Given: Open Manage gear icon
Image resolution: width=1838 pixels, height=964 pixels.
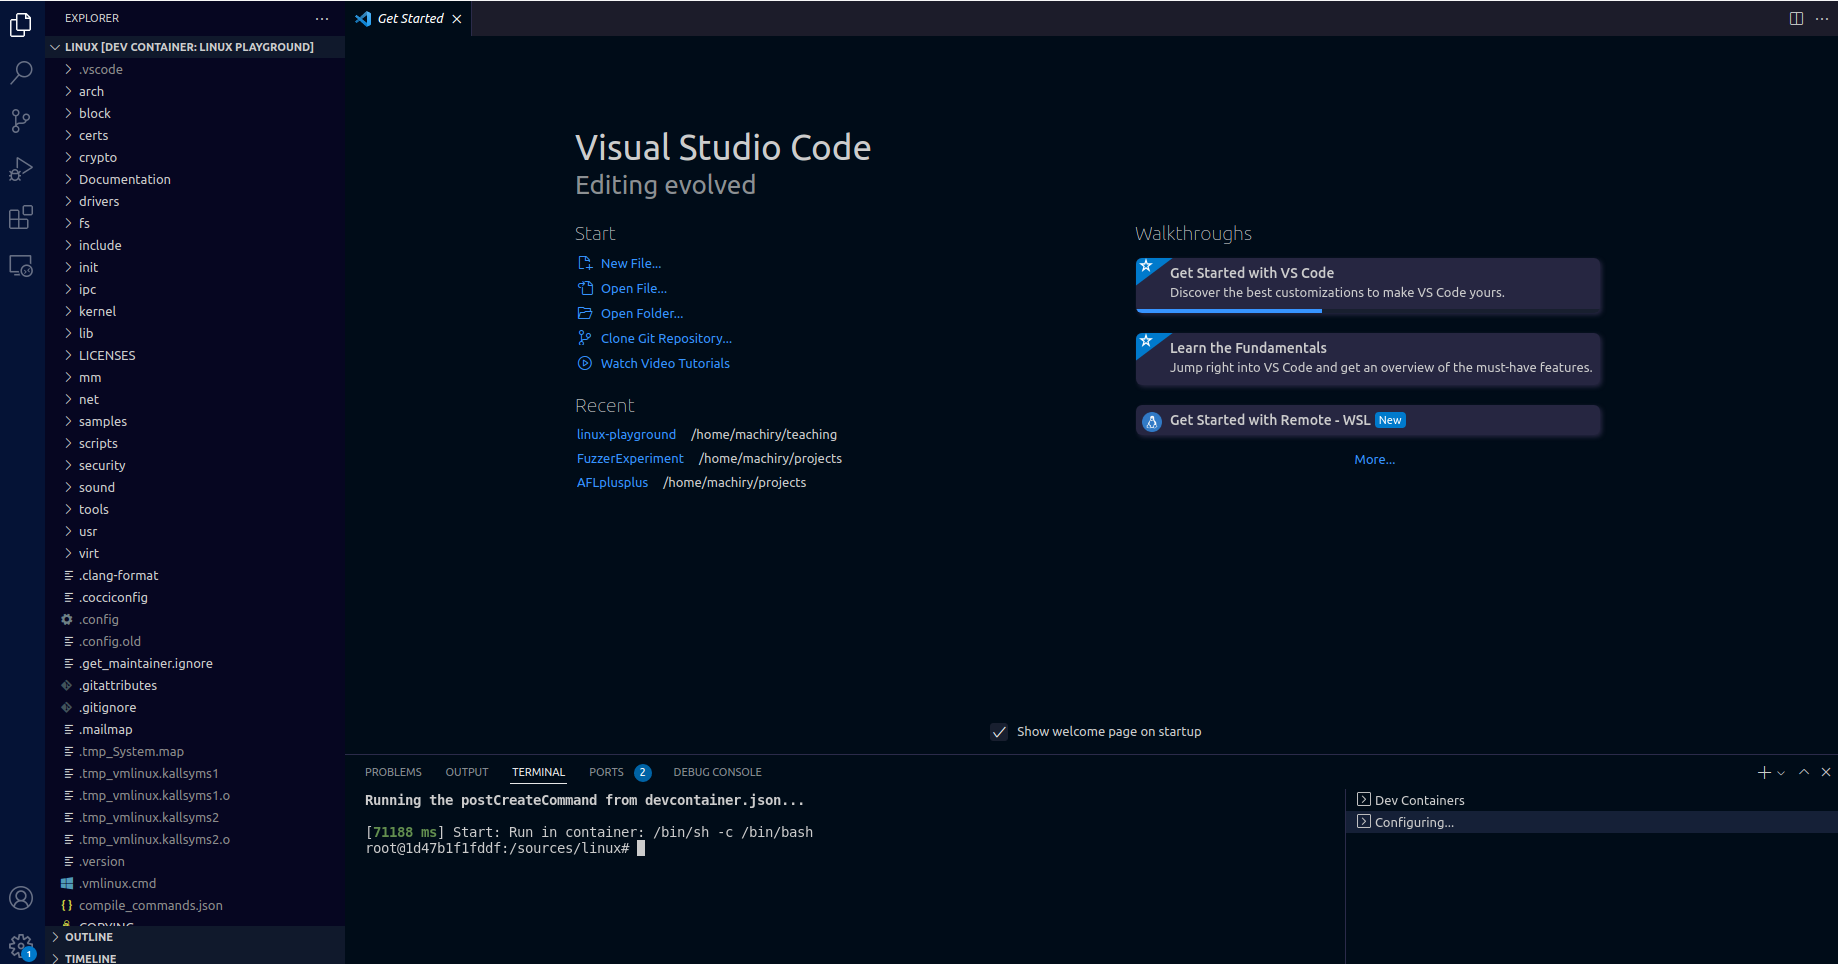Looking at the screenshot, I should coord(21,945).
